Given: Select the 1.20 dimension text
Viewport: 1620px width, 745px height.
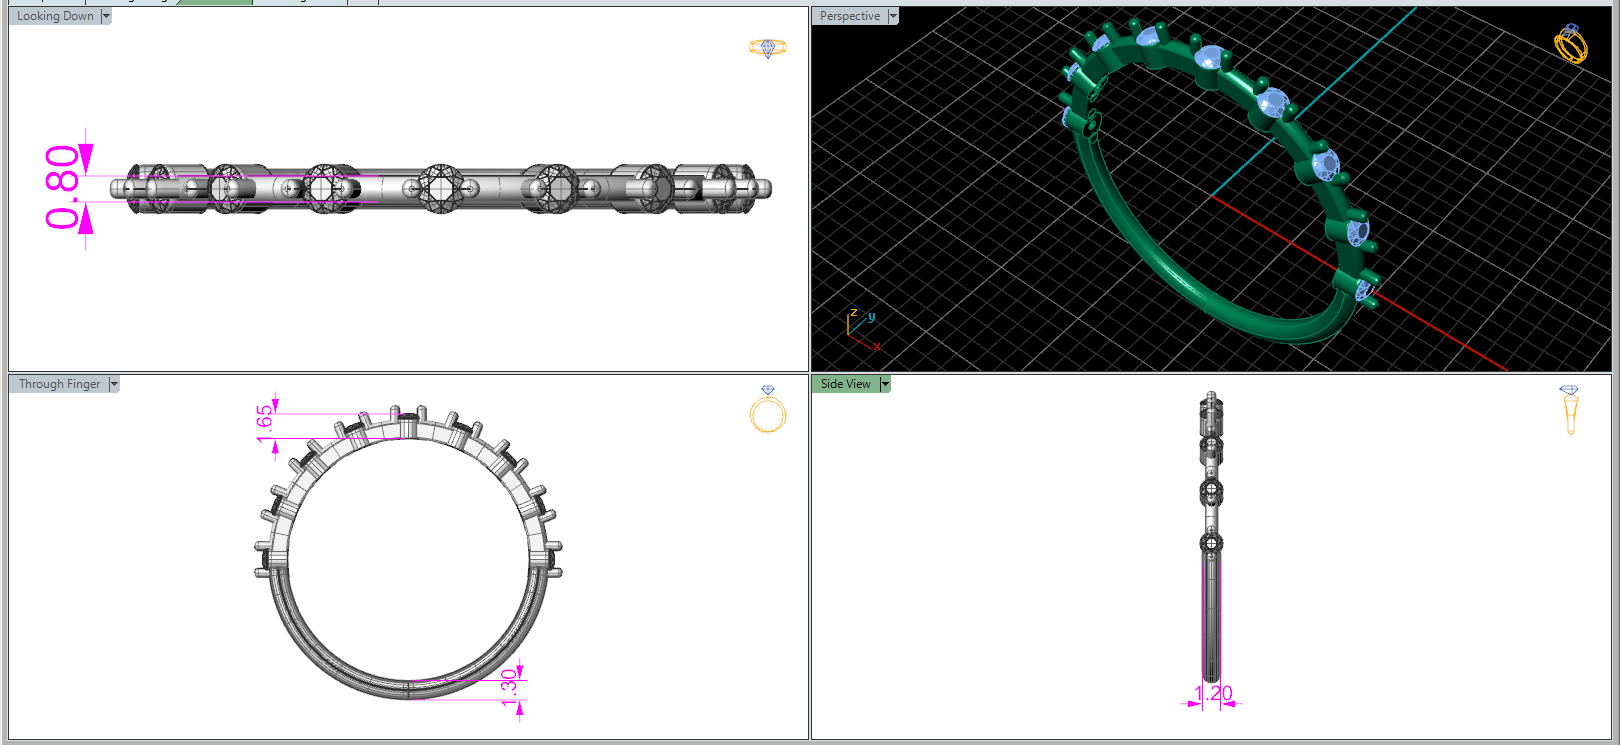Looking at the screenshot, I should point(1213,692).
